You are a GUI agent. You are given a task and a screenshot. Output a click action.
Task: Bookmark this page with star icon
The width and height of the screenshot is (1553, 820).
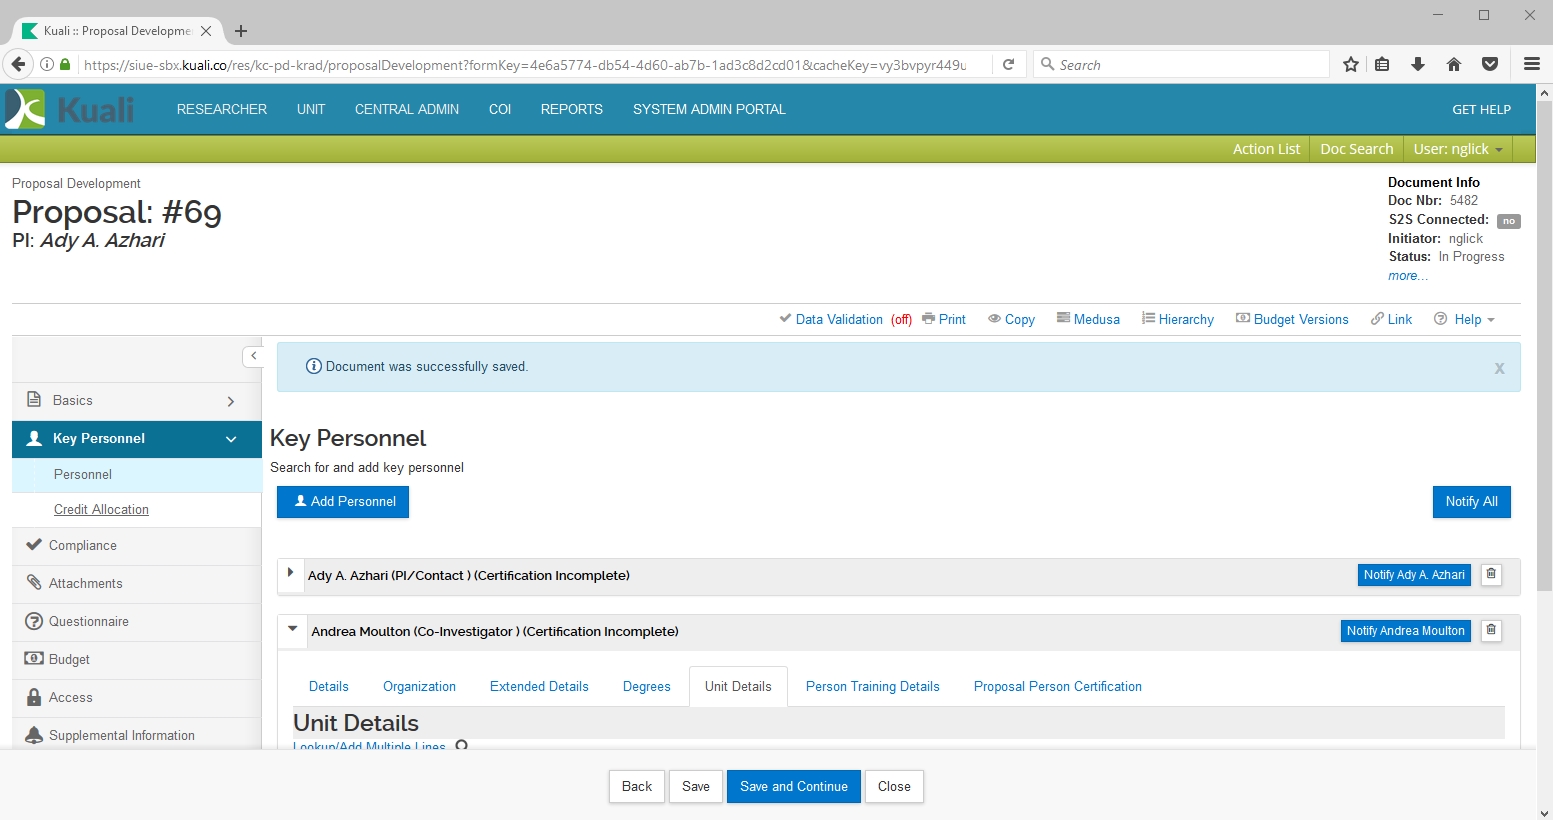pos(1351,65)
